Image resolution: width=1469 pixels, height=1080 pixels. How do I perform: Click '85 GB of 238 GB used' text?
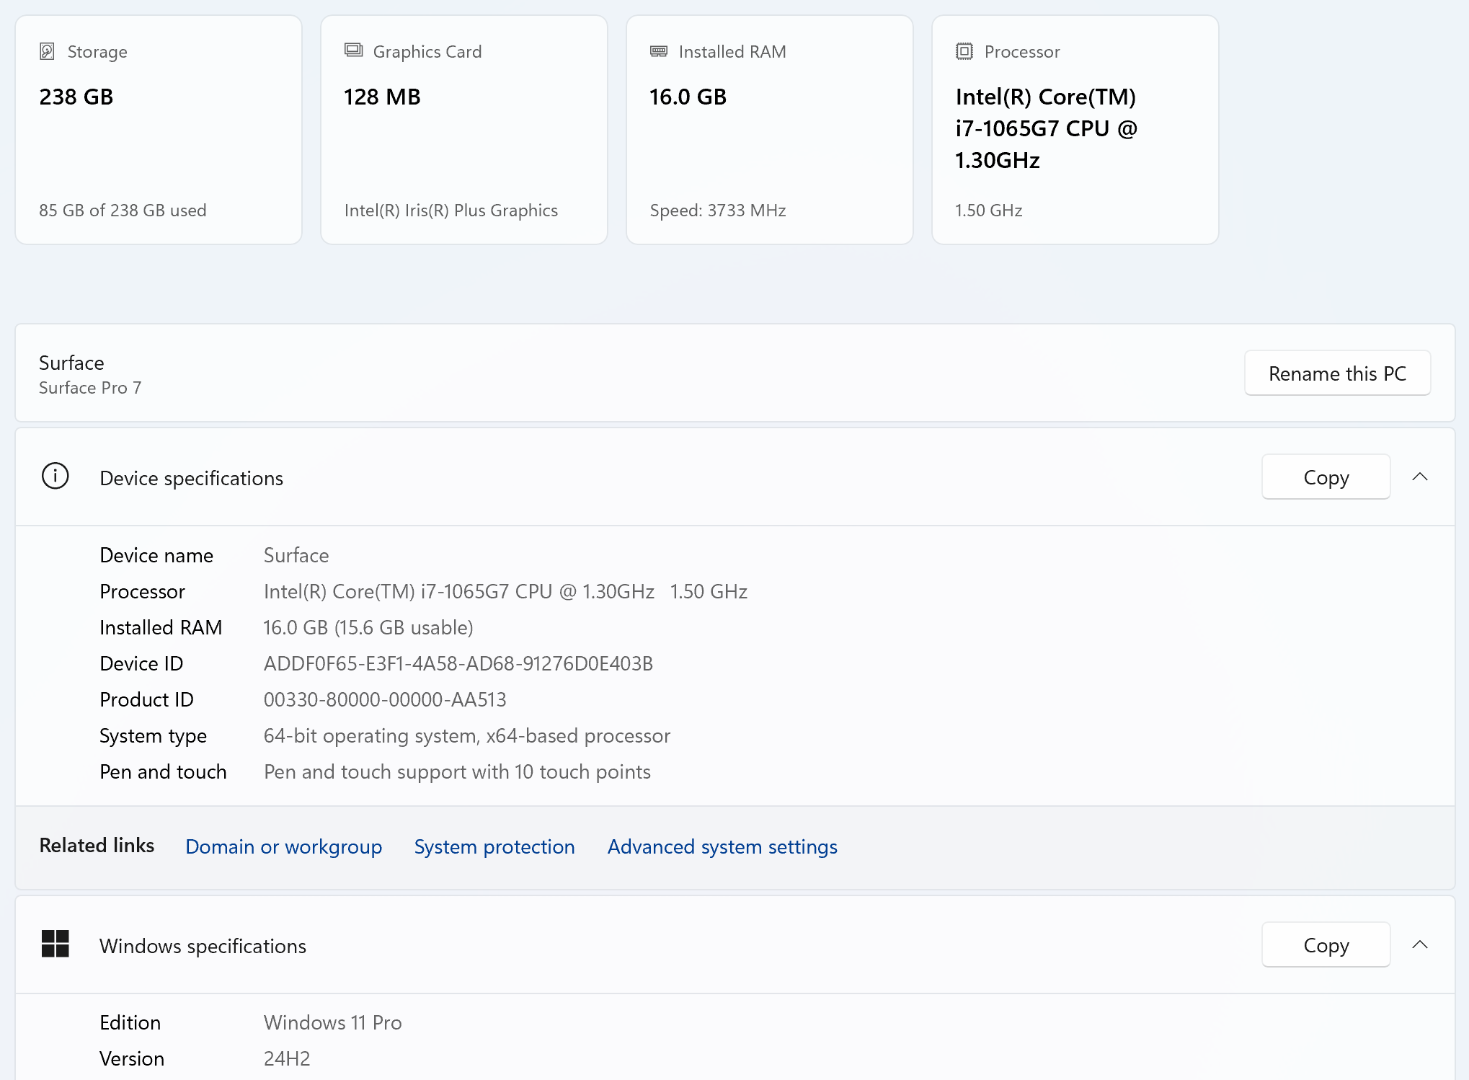(123, 210)
